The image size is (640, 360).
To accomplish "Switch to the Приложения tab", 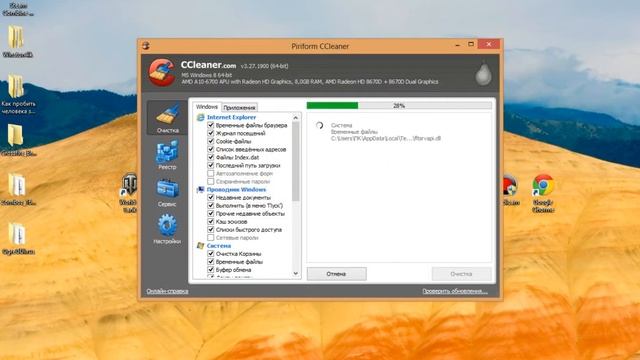I will (239, 107).
